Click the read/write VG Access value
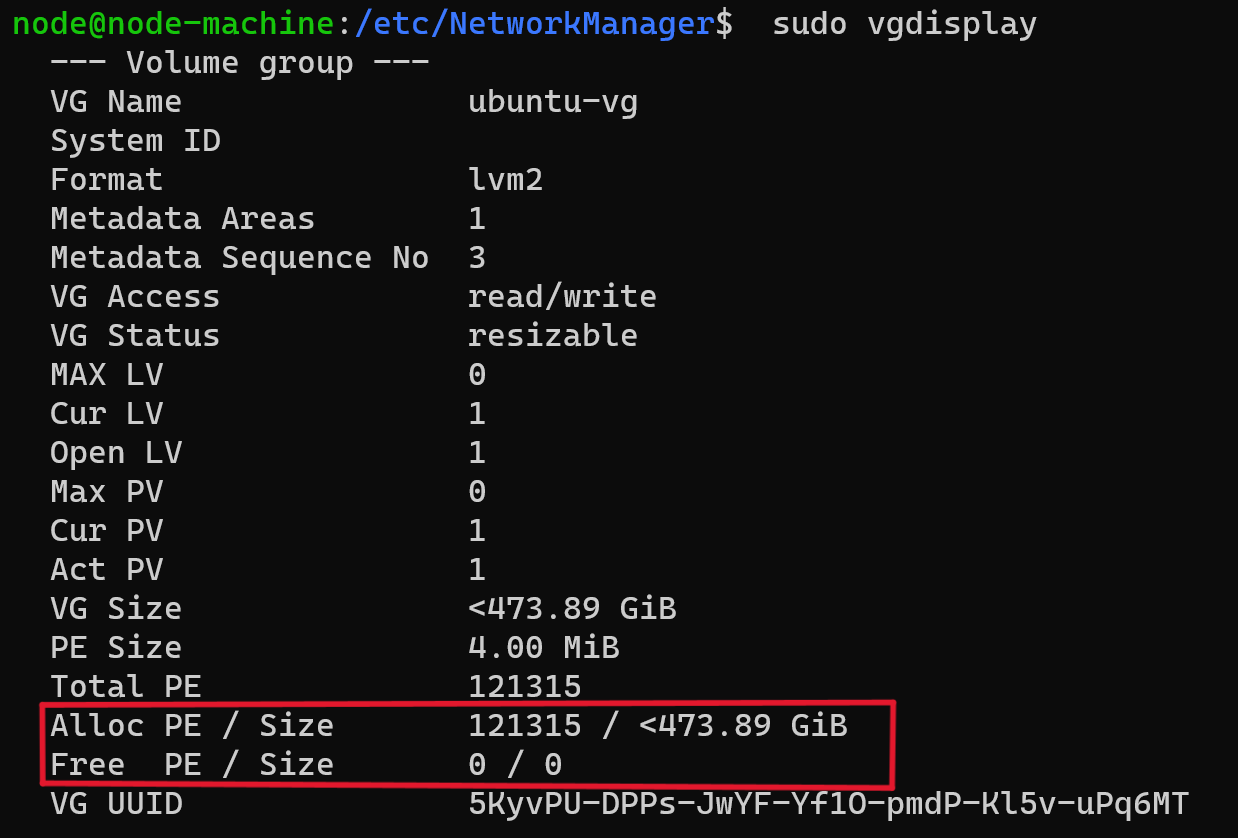This screenshot has width=1238, height=838. [562, 297]
